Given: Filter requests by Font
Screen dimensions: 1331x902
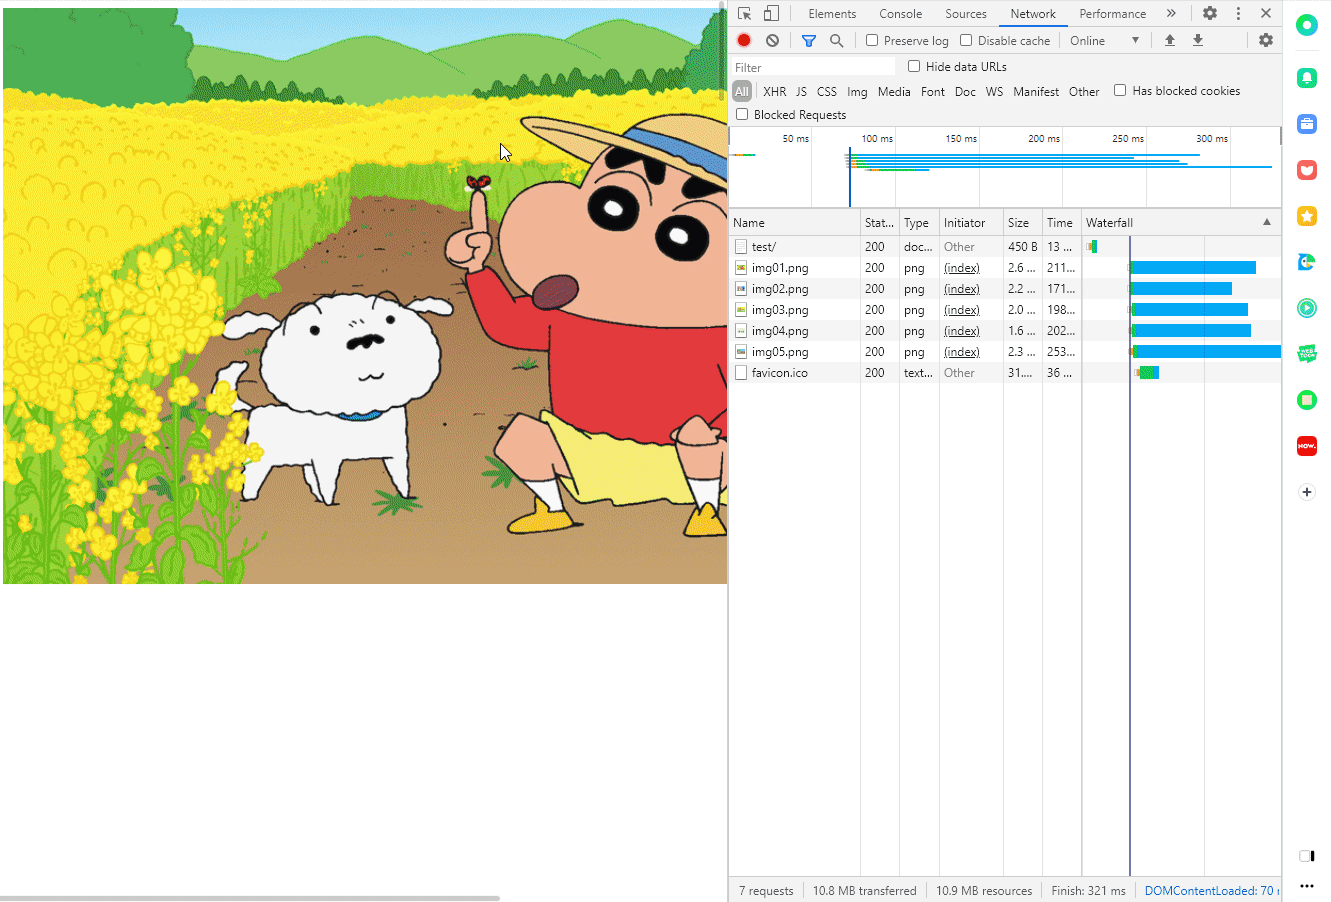Looking at the screenshot, I should [933, 91].
